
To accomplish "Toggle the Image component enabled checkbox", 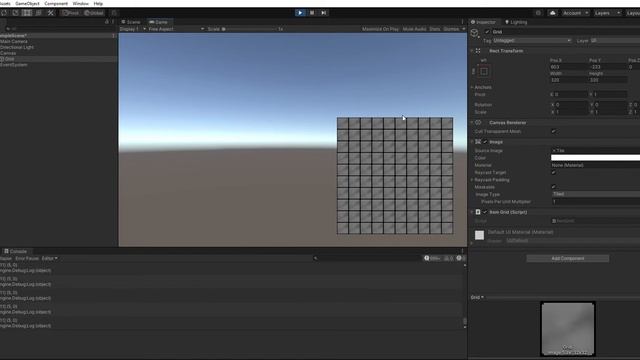I will 486,142.
